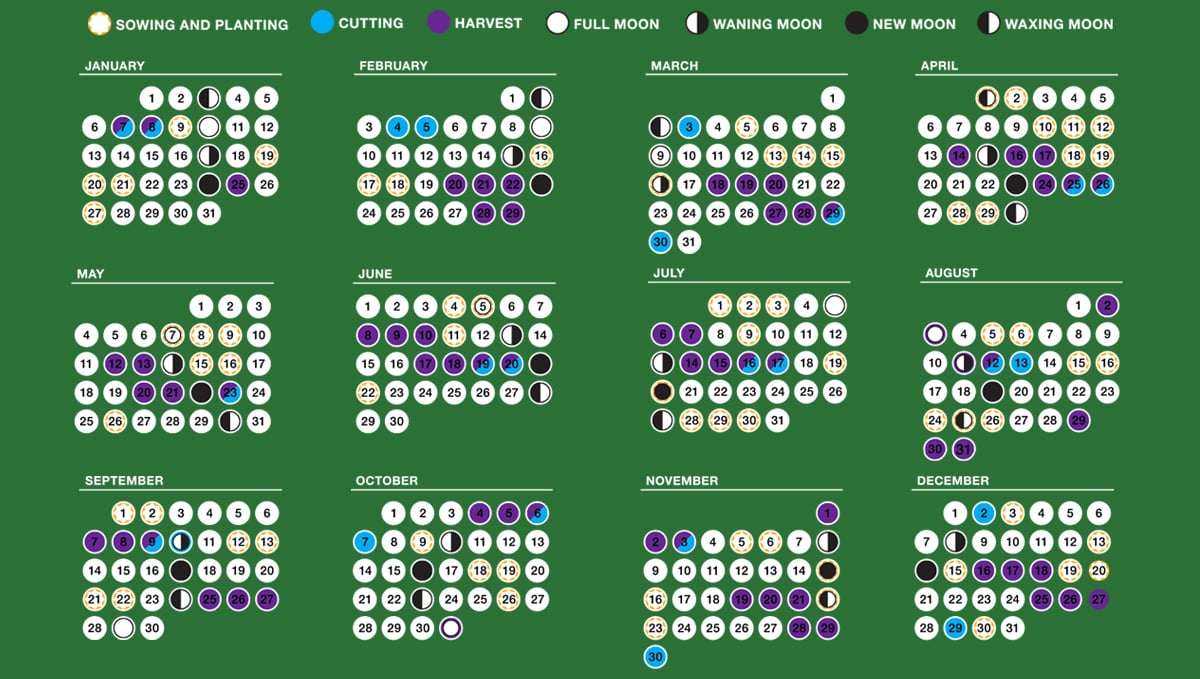The height and width of the screenshot is (679, 1200).
Task: Choose cutting day 2 in December
Action: tap(984, 514)
